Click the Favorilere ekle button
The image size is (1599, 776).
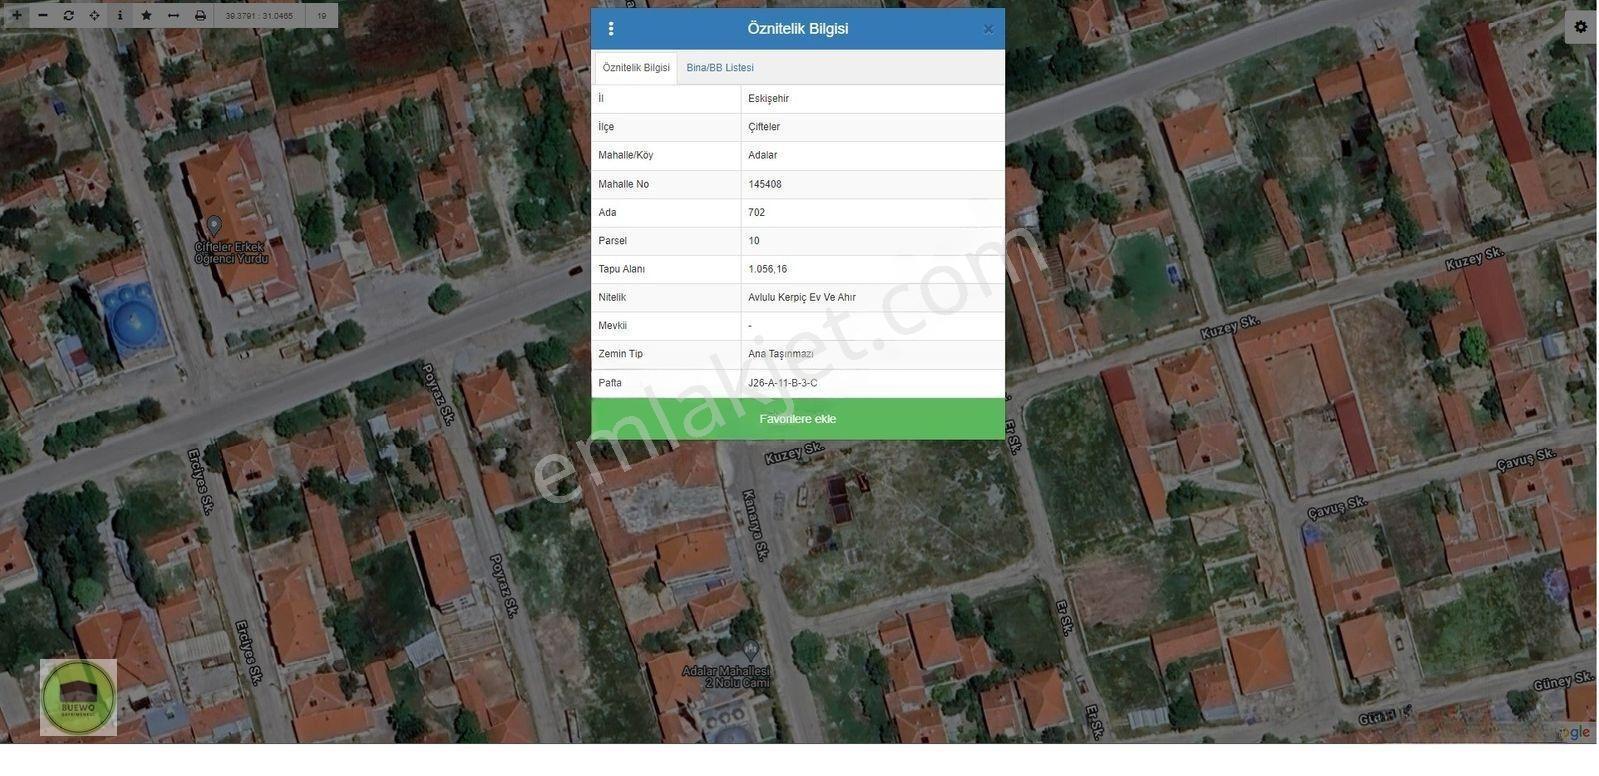pyautogui.click(x=798, y=419)
